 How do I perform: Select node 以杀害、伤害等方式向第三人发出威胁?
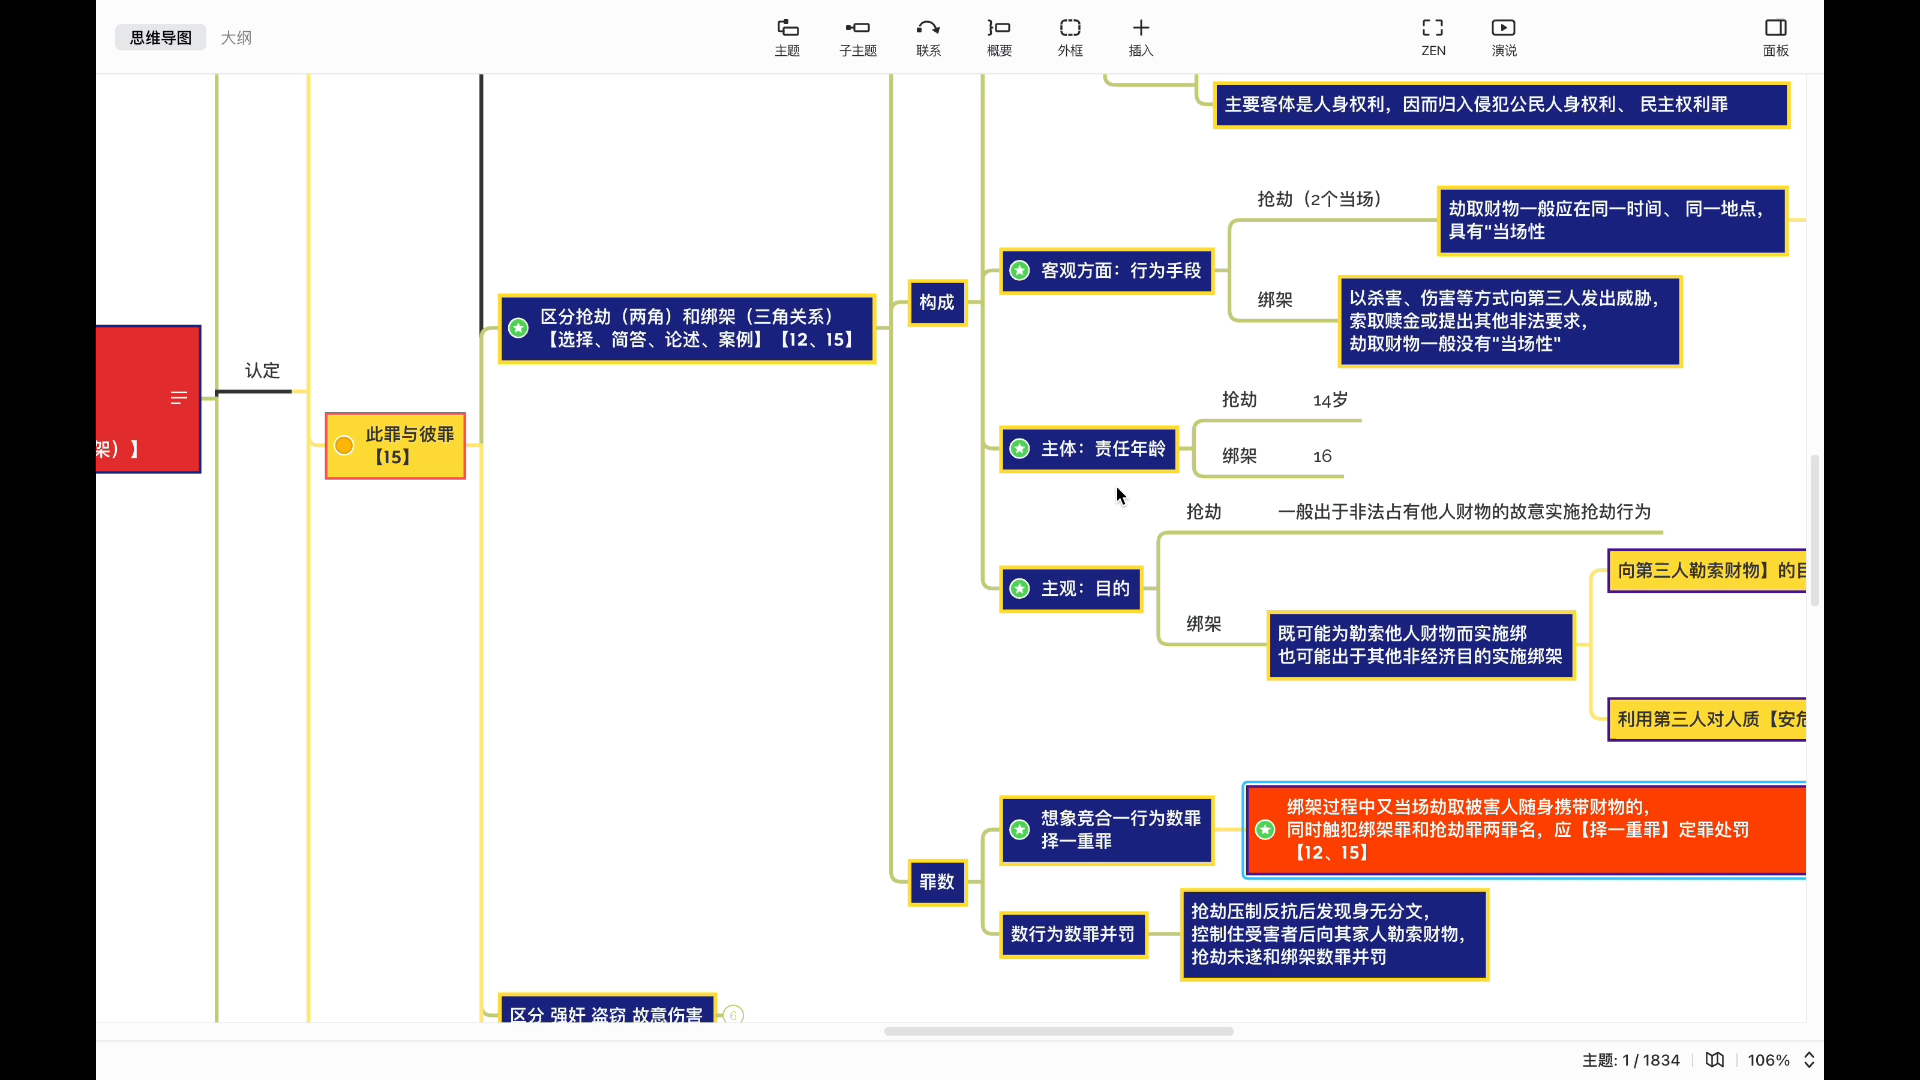pos(1510,321)
